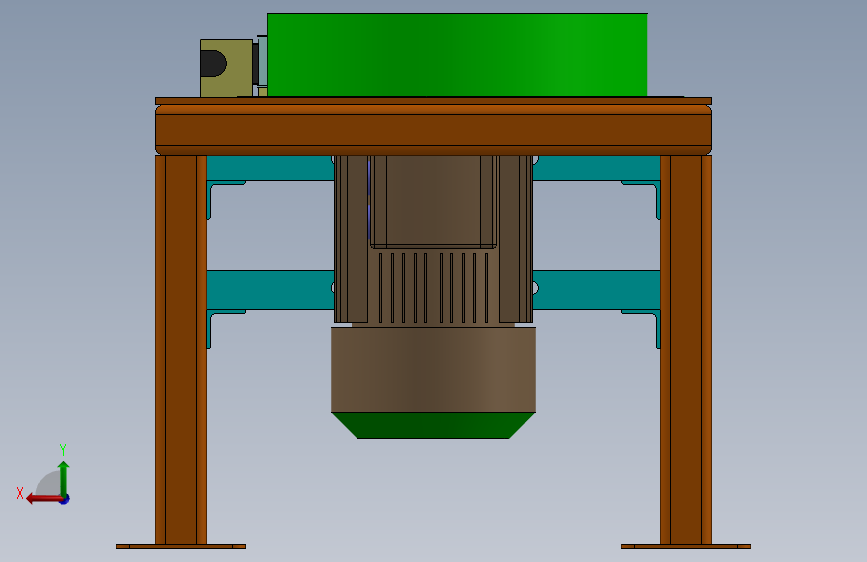The image size is (867, 562).
Task: Select the left brown table leg
Action: pos(181,350)
